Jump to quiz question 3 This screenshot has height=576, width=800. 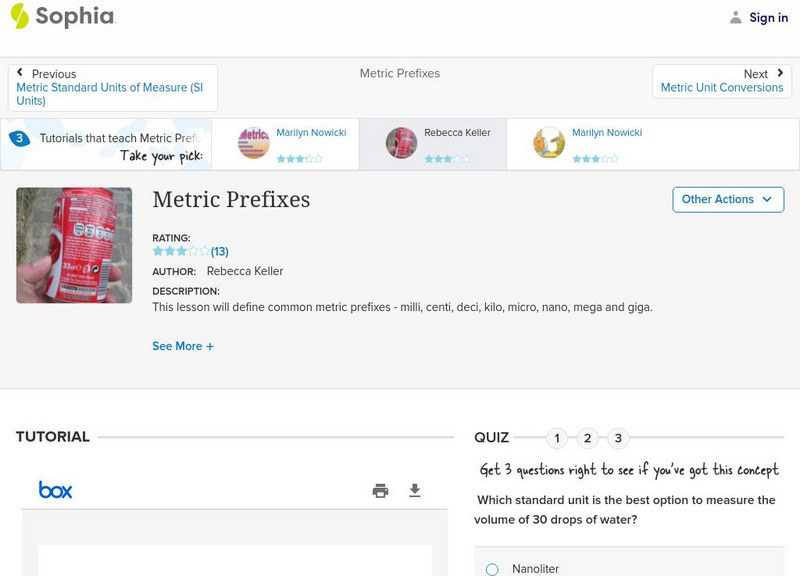click(x=618, y=438)
